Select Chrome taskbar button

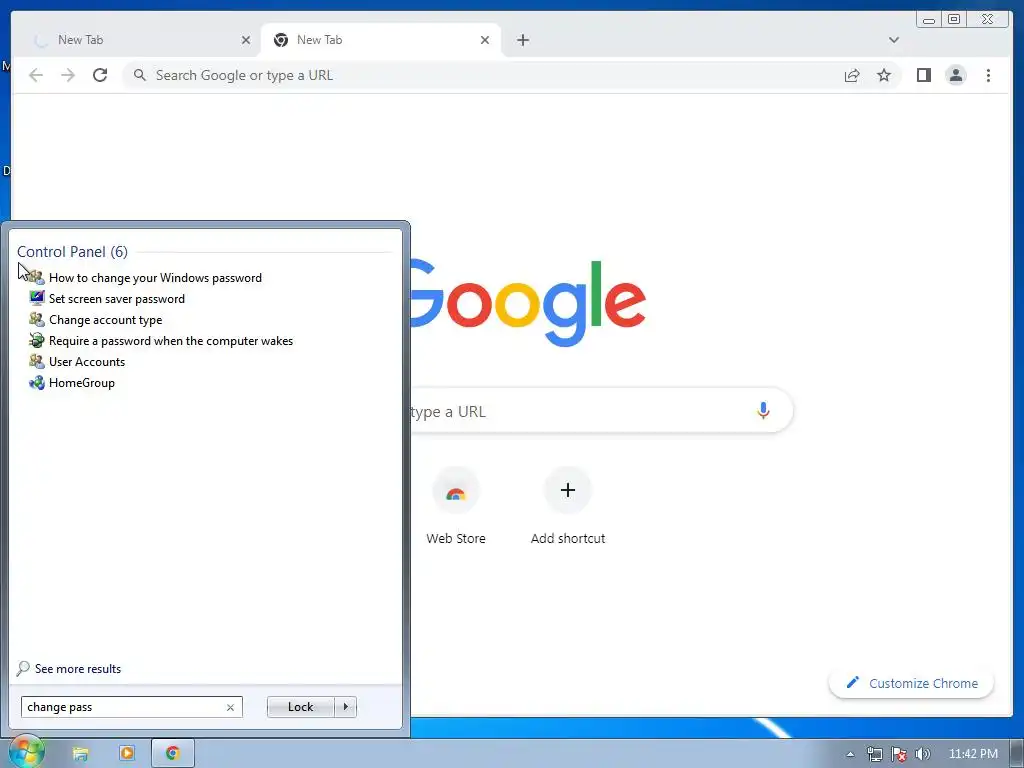point(172,754)
